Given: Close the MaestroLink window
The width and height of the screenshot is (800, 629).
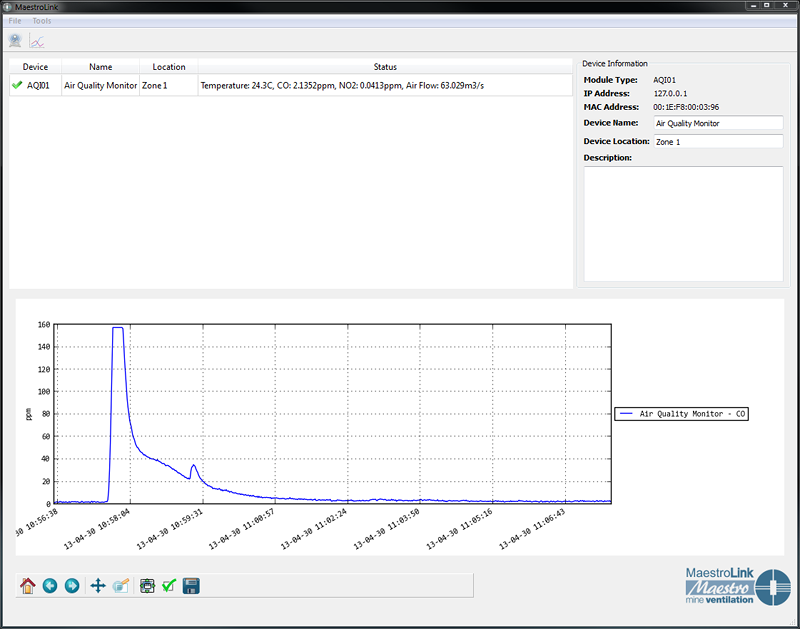Looking at the screenshot, I should [x=785, y=6].
